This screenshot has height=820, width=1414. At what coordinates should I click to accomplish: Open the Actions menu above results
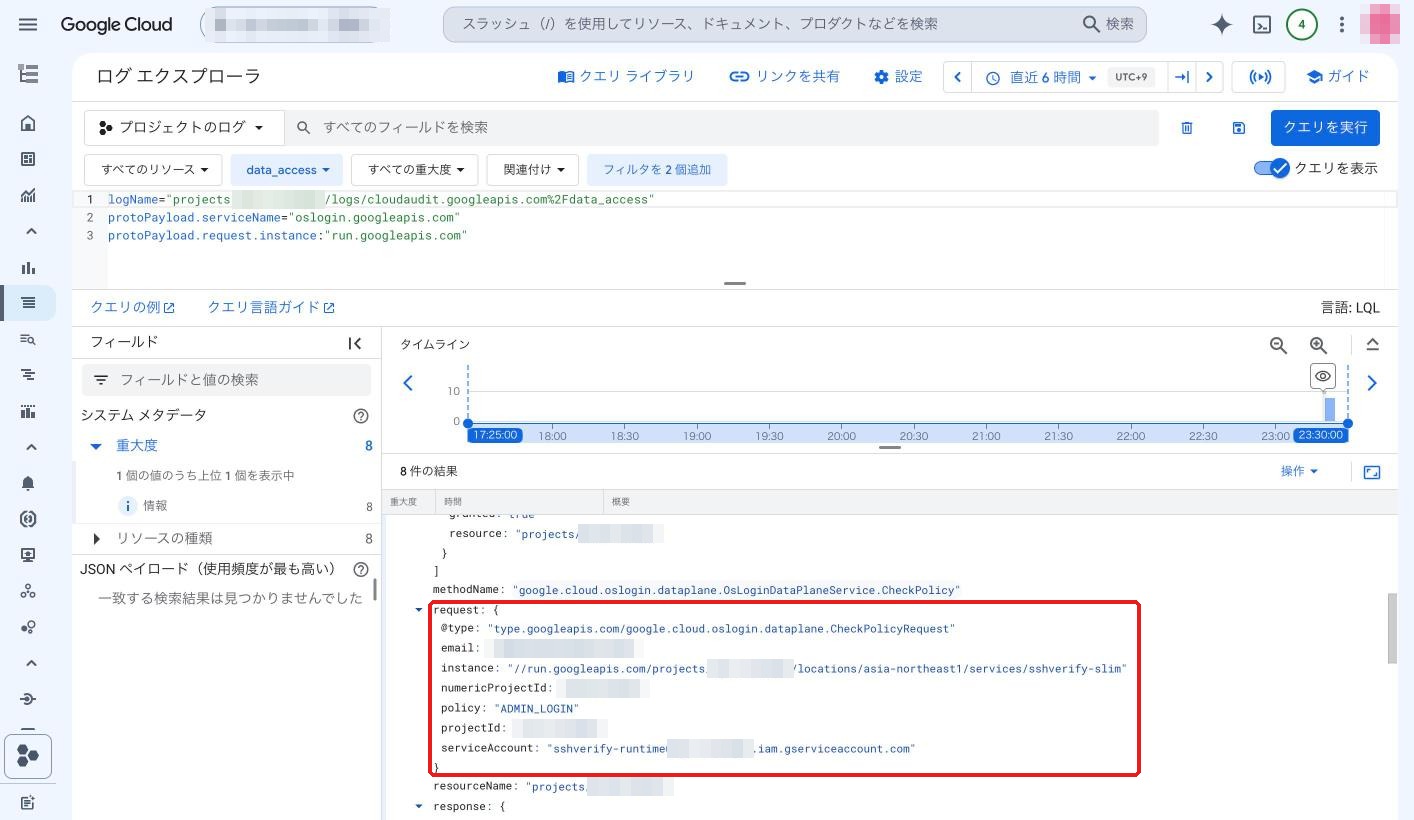(1299, 472)
